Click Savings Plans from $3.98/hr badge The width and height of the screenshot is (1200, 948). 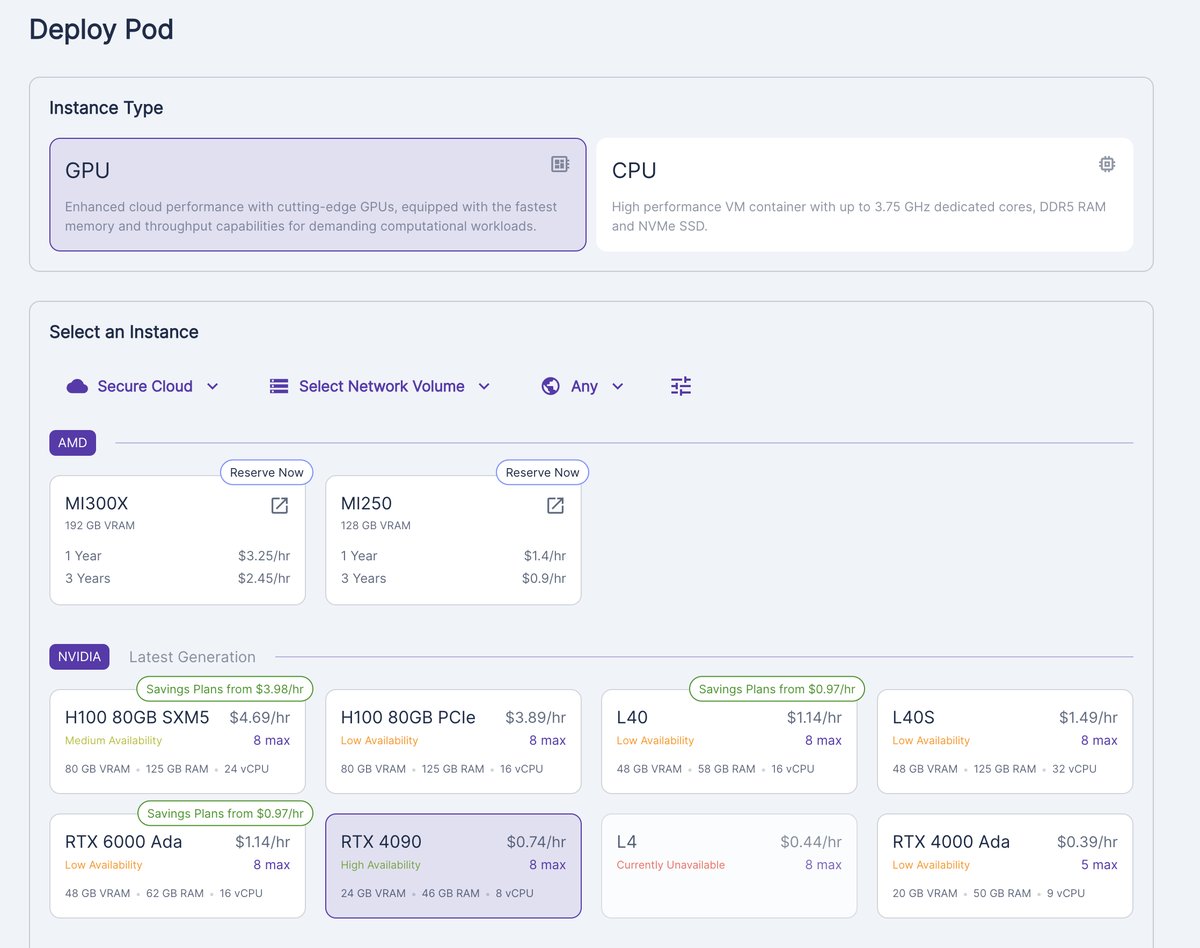click(x=225, y=689)
